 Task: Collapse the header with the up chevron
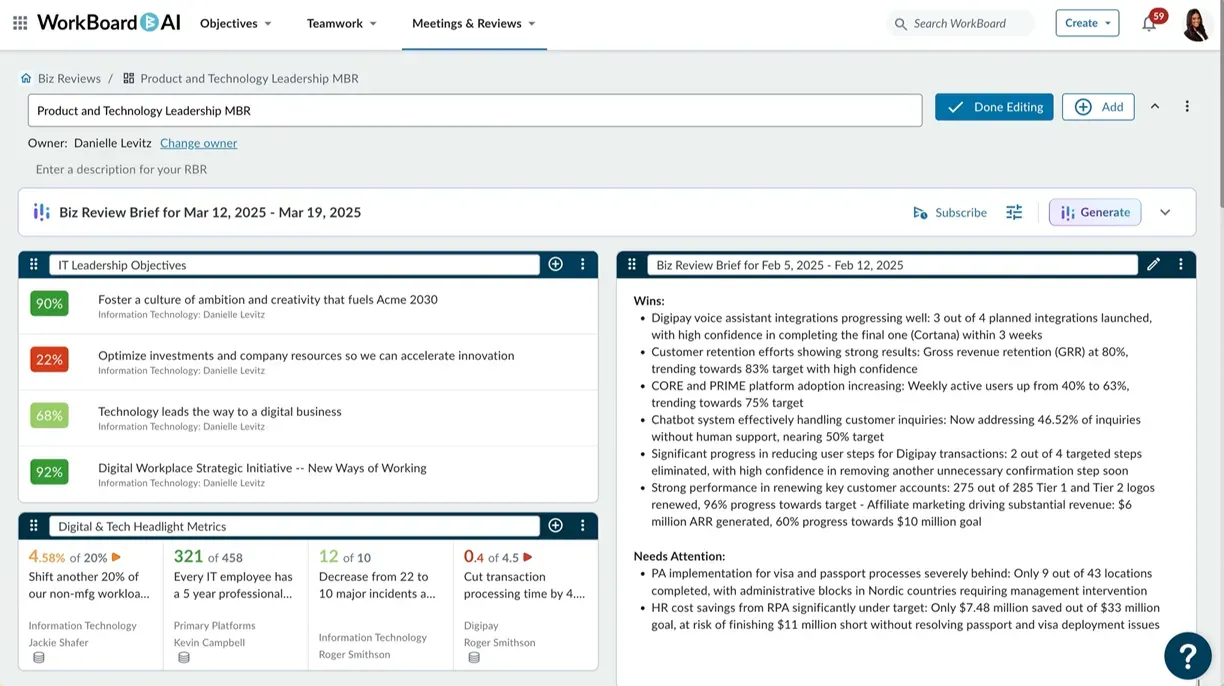coord(1155,107)
